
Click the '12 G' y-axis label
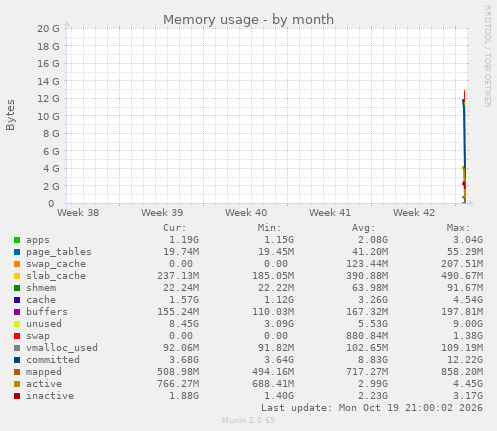coord(48,99)
